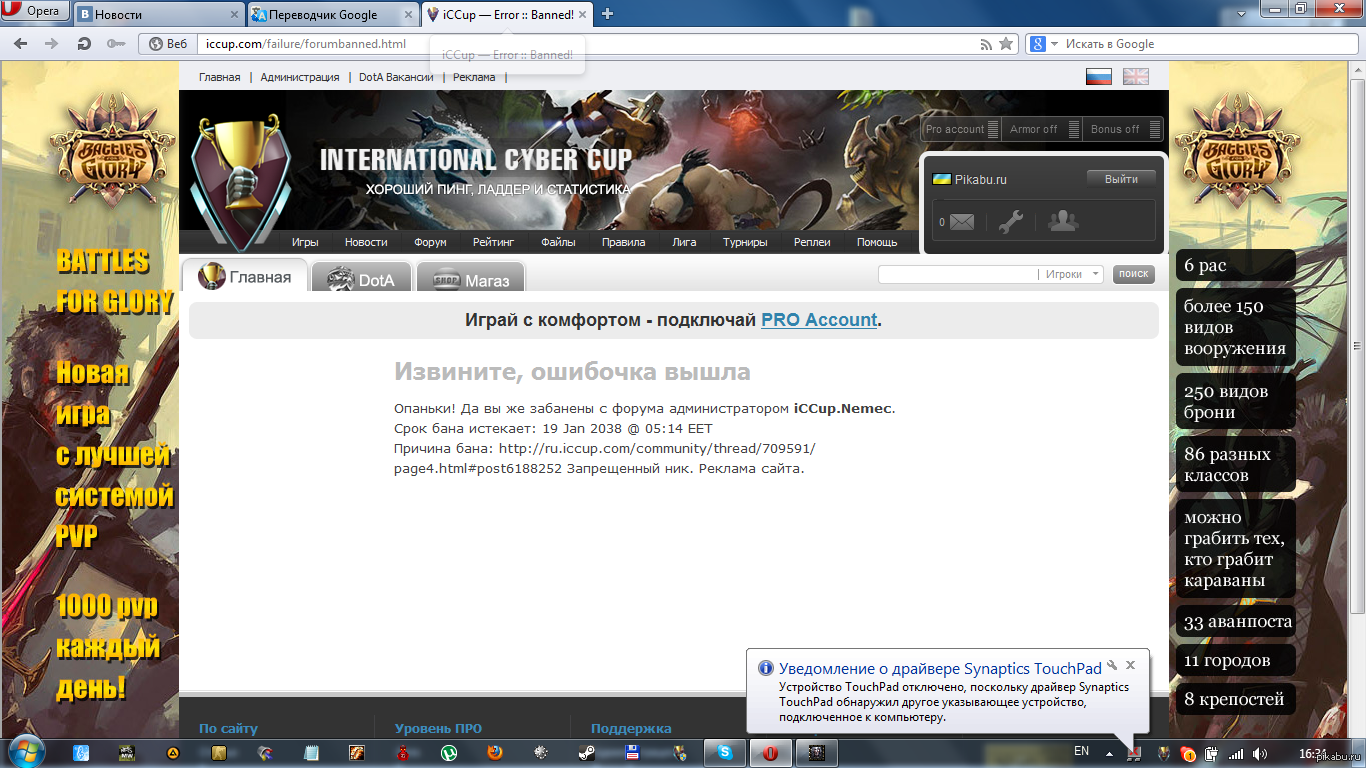1366x768 pixels.
Task: Open the Лига navigation menu
Action: tap(684, 242)
